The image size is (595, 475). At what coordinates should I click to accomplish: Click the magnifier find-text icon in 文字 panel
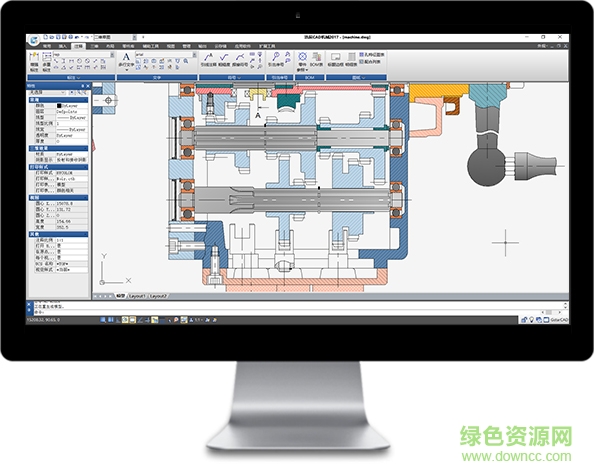[x=186, y=61]
